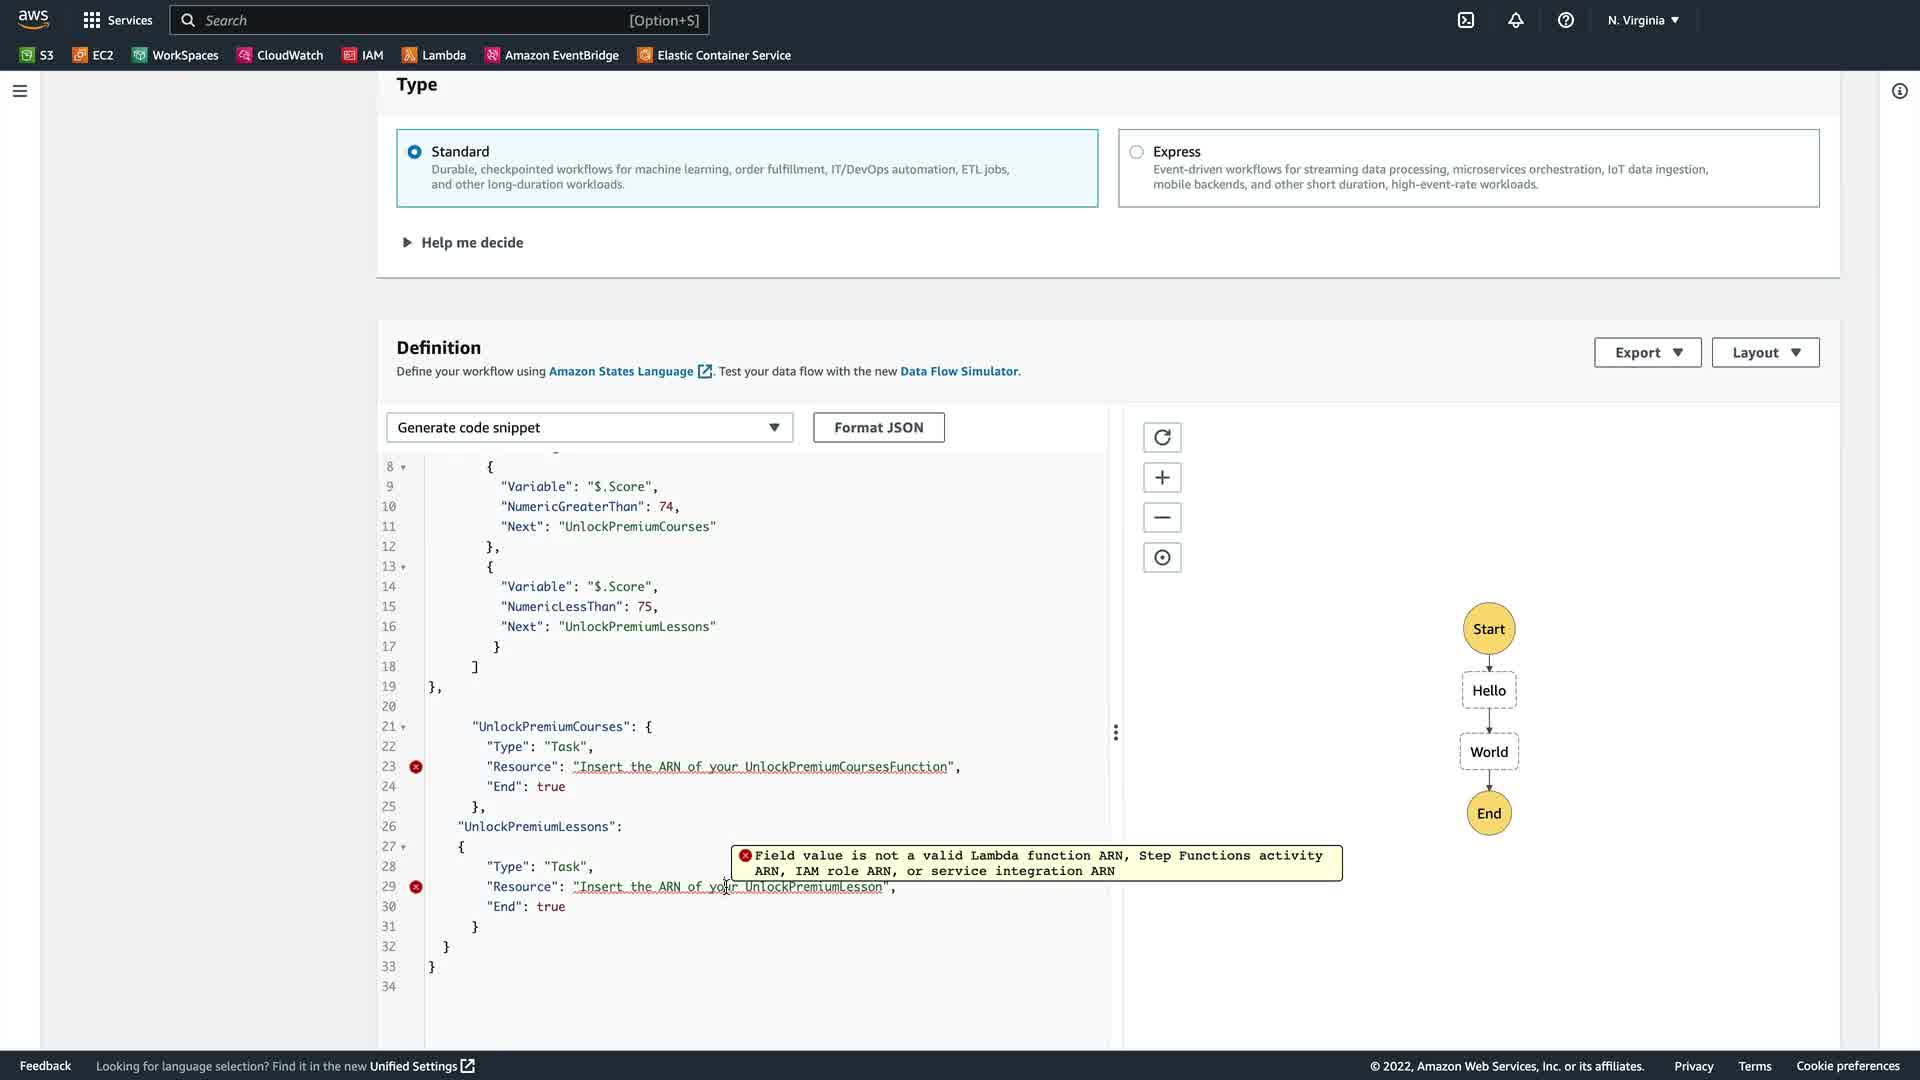The image size is (1920, 1080).
Task: Select Standard workflow type
Action: coord(414,152)
